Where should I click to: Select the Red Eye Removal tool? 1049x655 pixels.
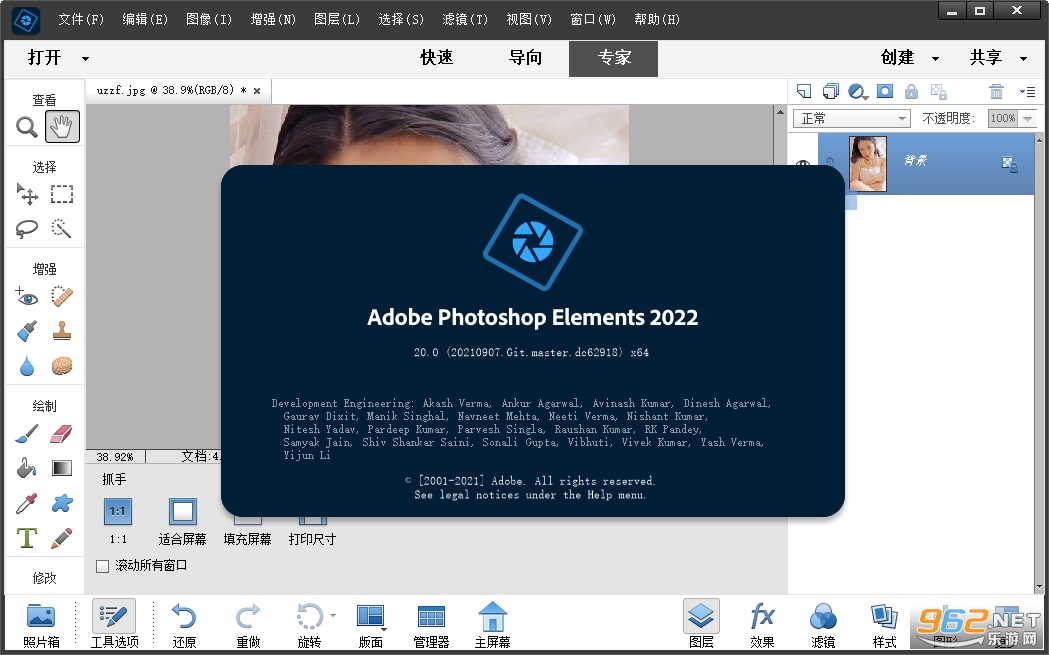pyautogui.click(x=27, y=296)
